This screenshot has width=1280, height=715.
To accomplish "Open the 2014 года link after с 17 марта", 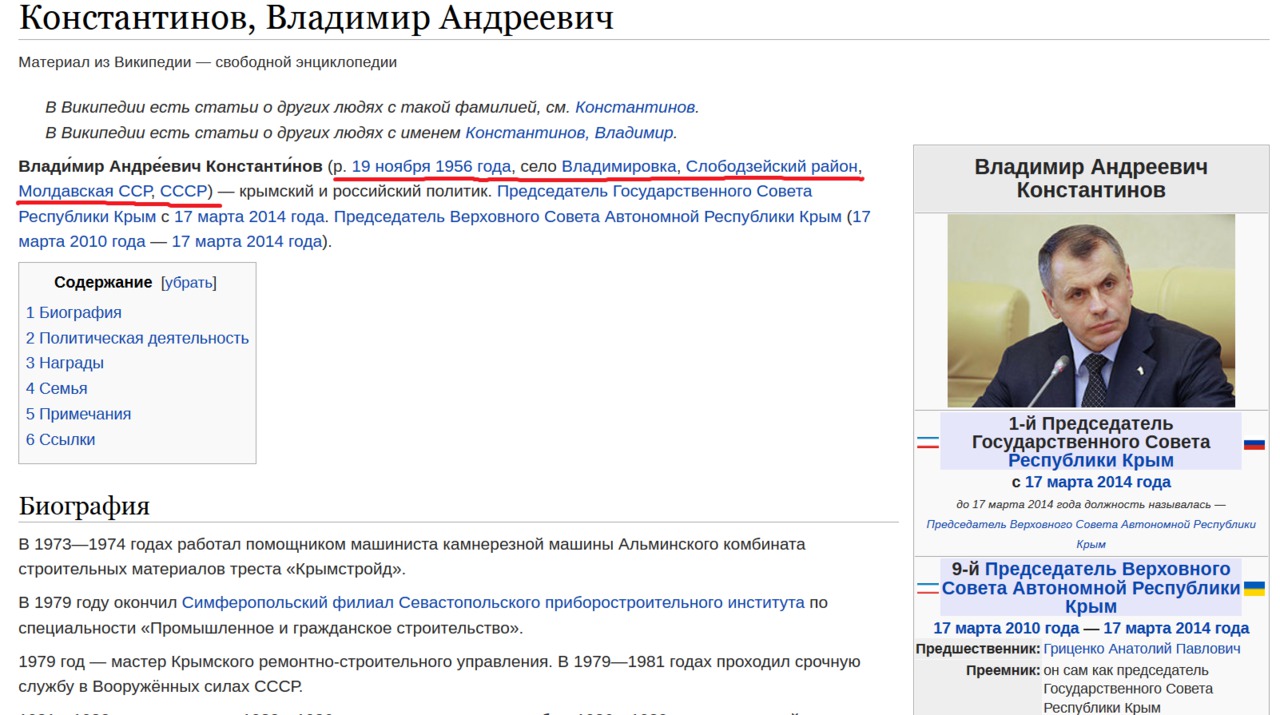I will click(x=286, y=216).
